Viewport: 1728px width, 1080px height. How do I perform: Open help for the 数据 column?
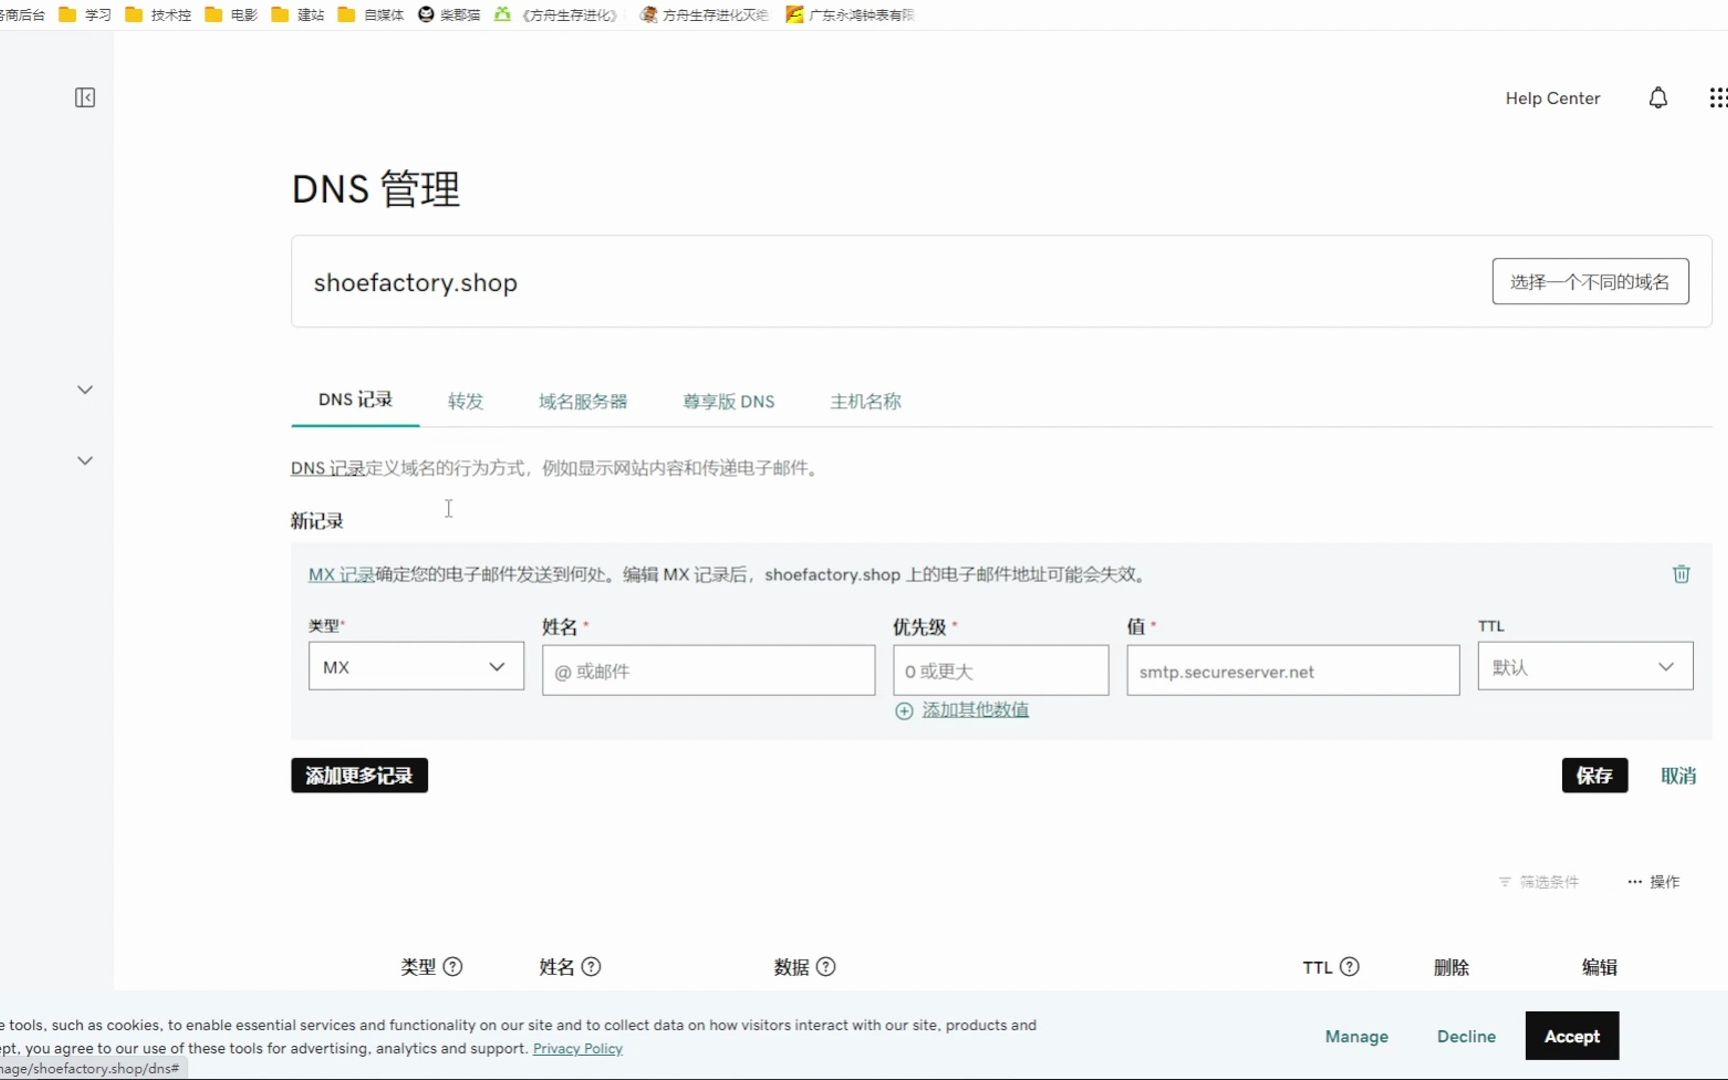pyautogui.click(x=826, y=967)
